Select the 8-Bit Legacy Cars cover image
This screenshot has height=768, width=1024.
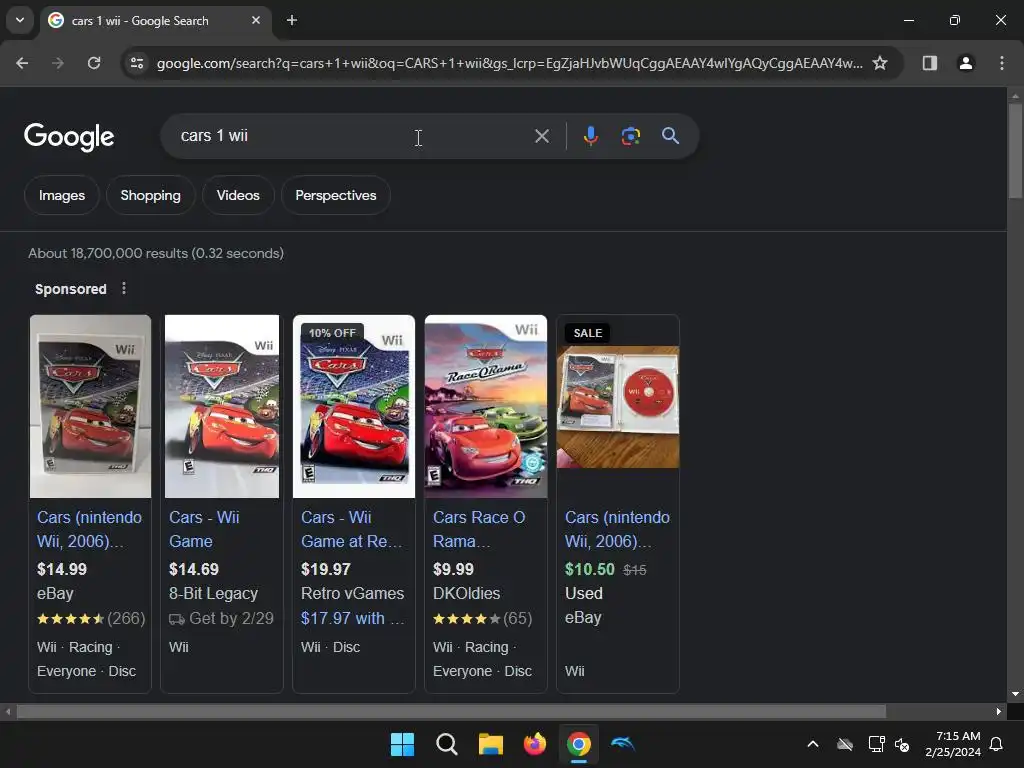pos(222,406)
